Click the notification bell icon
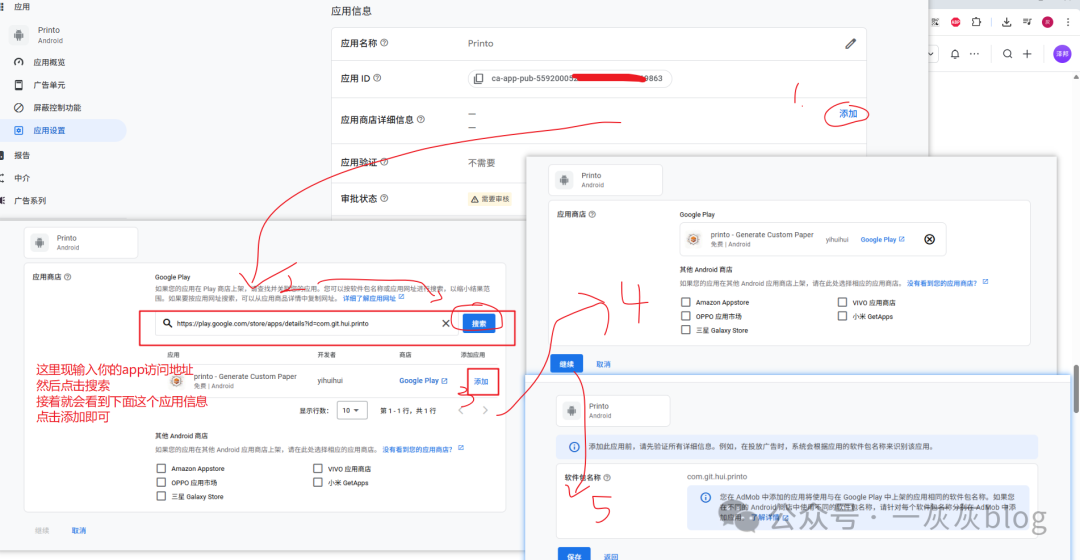Image resolution: width=1080 pixels, height=560 pixels. [x=955, y=54]
